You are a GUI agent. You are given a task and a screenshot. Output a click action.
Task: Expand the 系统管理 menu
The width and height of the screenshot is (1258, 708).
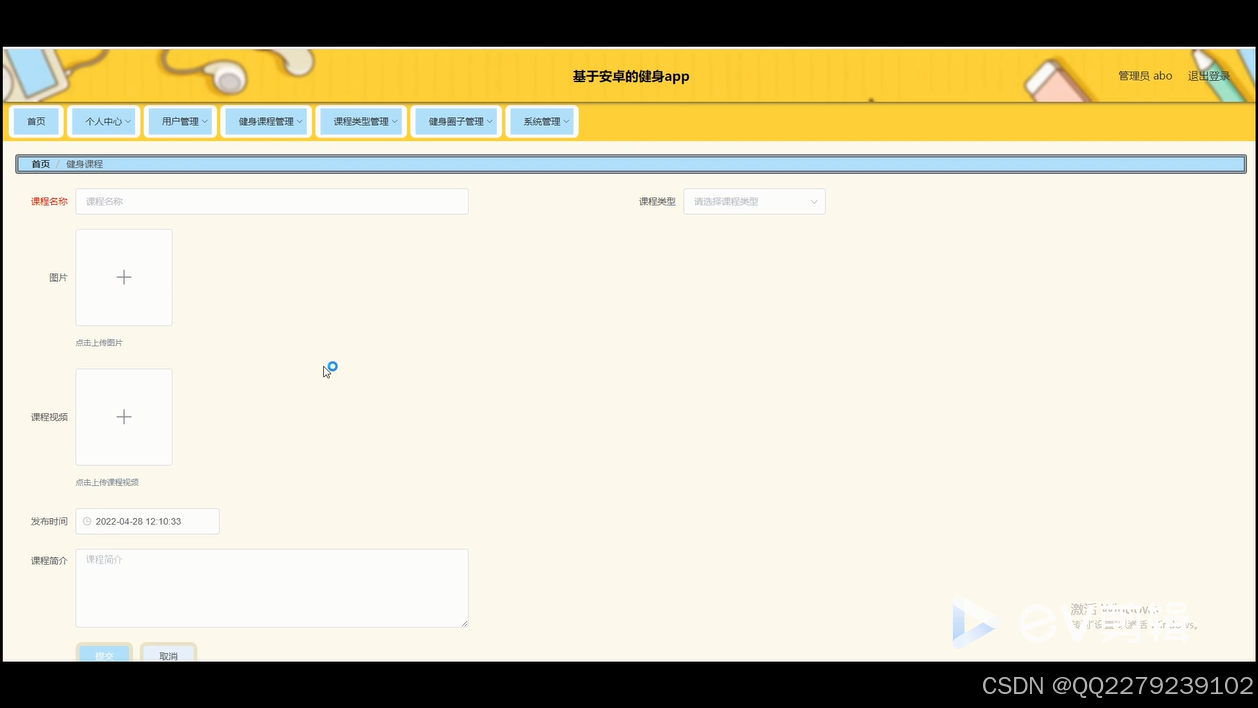pos(542,120)
